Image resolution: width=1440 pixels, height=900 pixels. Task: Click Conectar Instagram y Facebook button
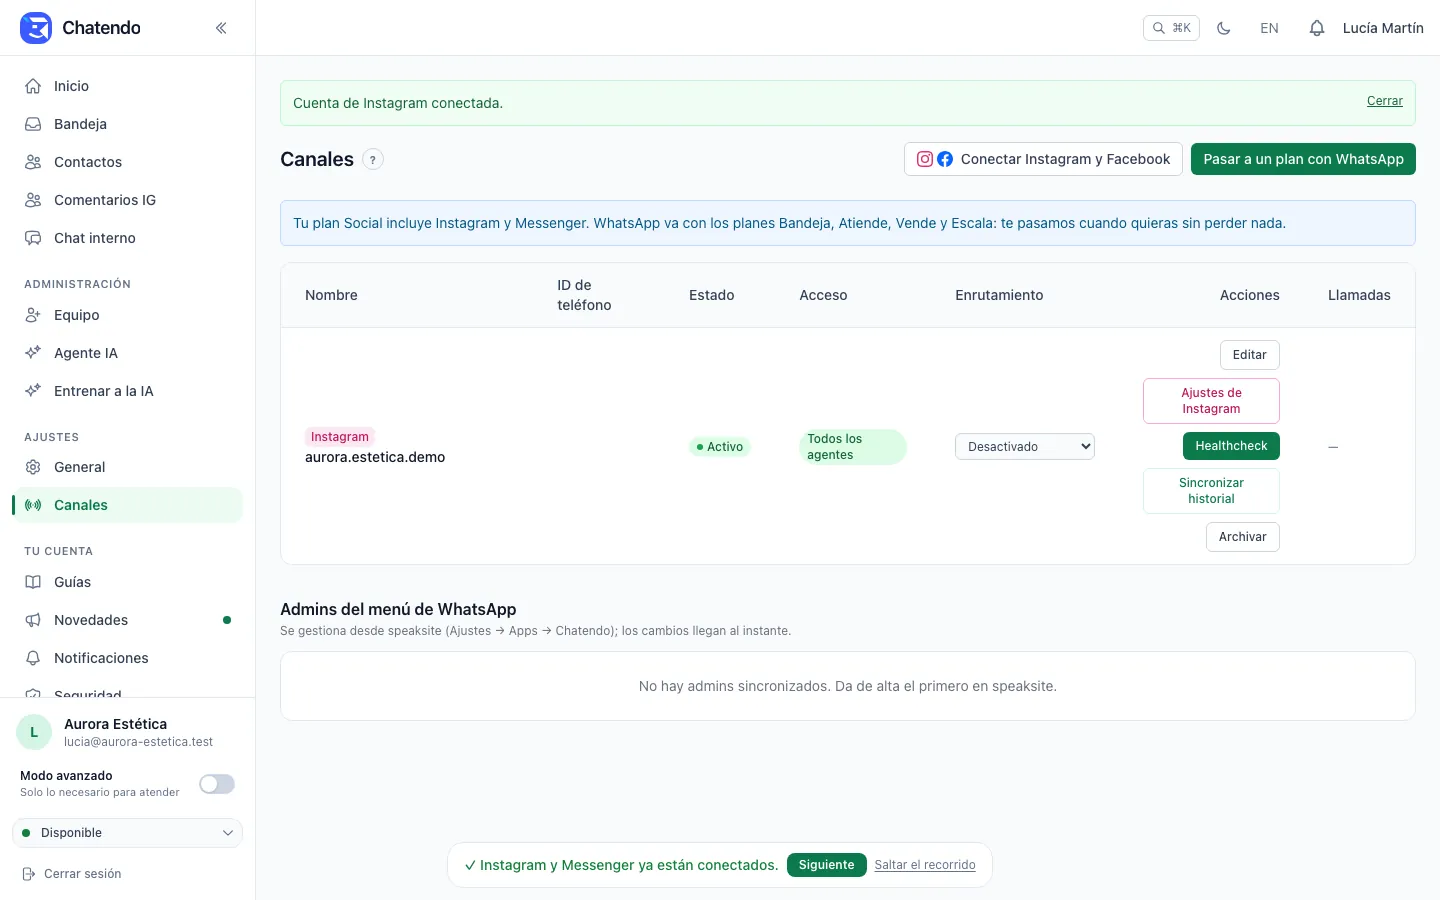[x=1043, y=159]
